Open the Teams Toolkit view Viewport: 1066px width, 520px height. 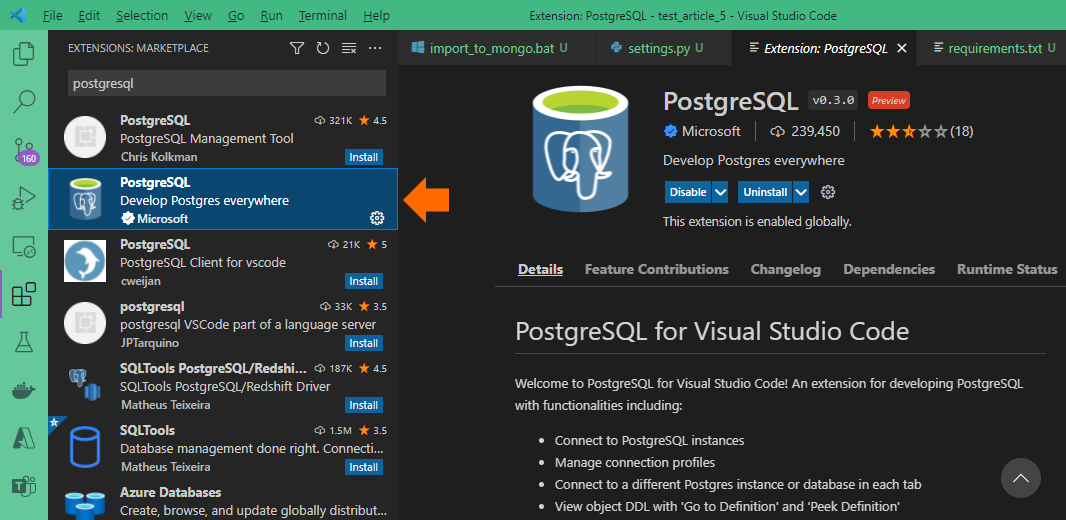pos(24,487)
